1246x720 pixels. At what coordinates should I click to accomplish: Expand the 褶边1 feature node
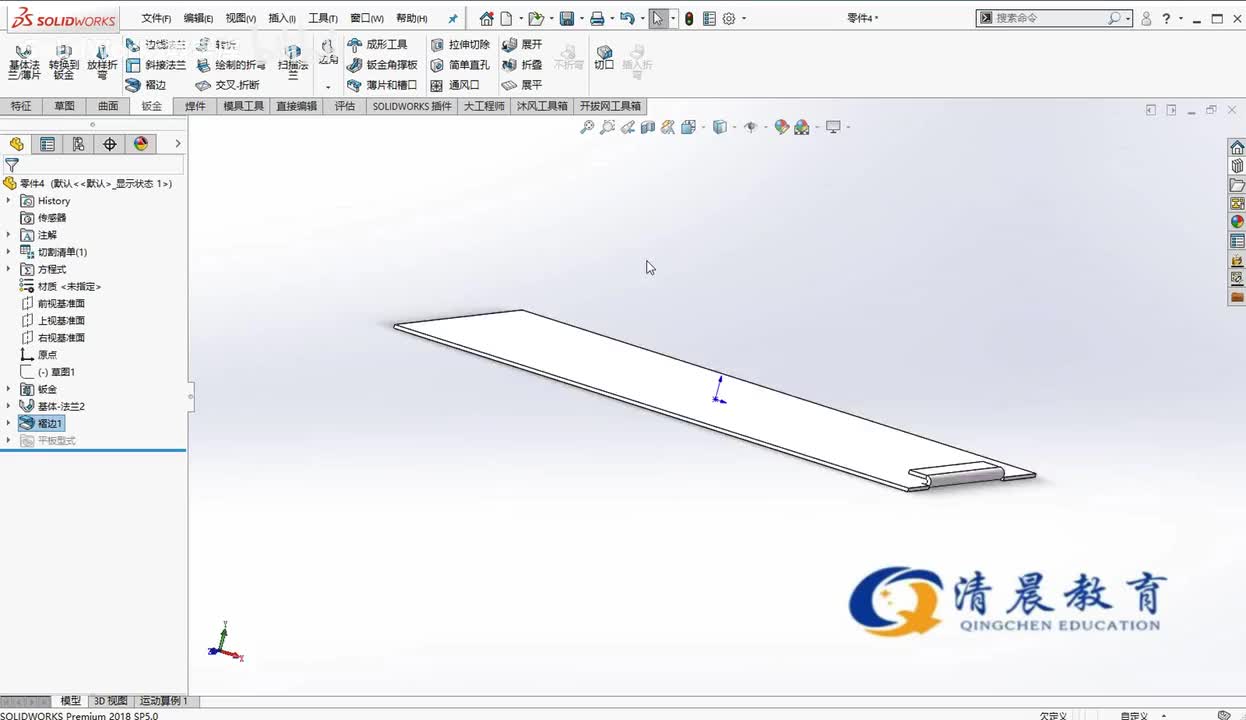click(x=9, y=423)
